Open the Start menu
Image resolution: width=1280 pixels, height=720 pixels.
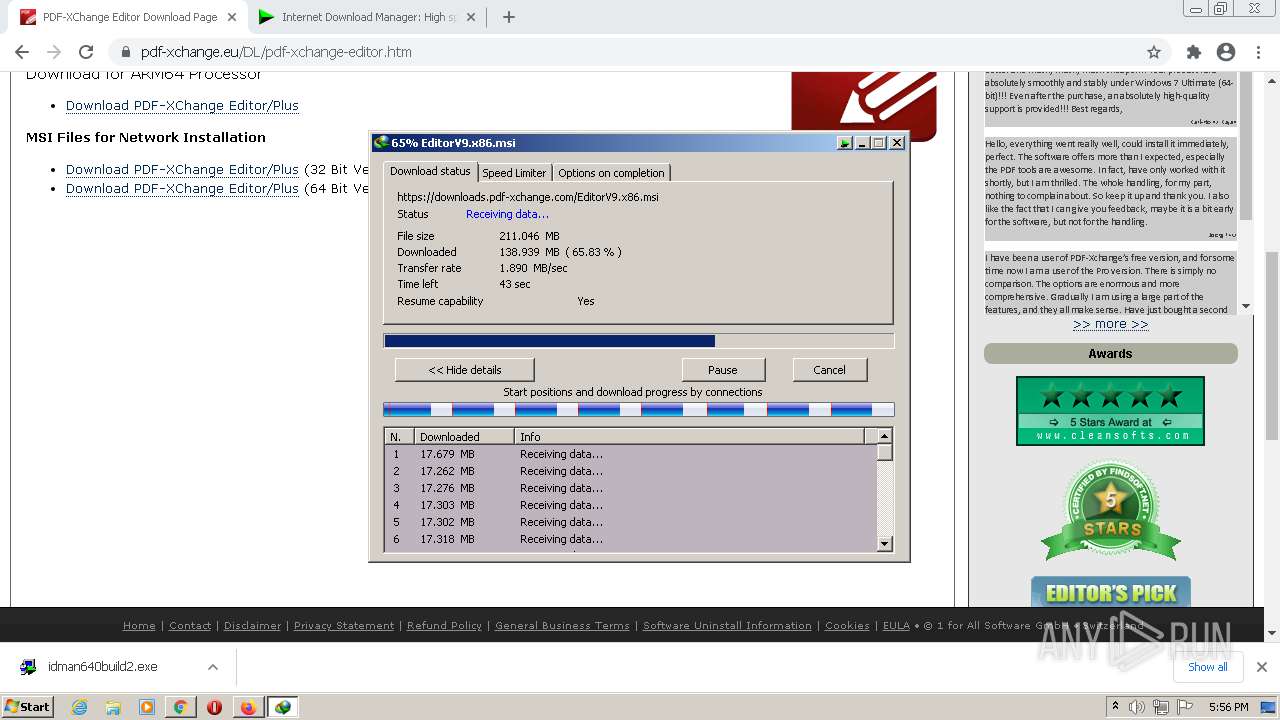pos(28,707)
